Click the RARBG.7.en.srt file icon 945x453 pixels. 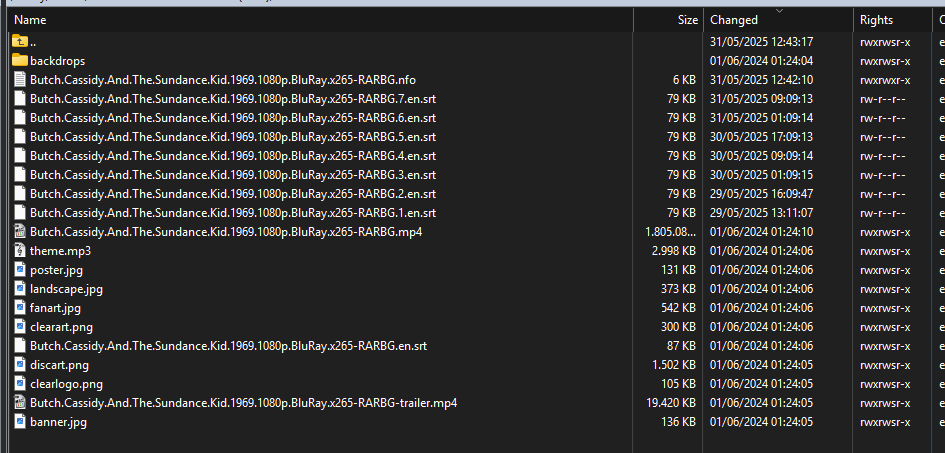click(x=20, y=99)
